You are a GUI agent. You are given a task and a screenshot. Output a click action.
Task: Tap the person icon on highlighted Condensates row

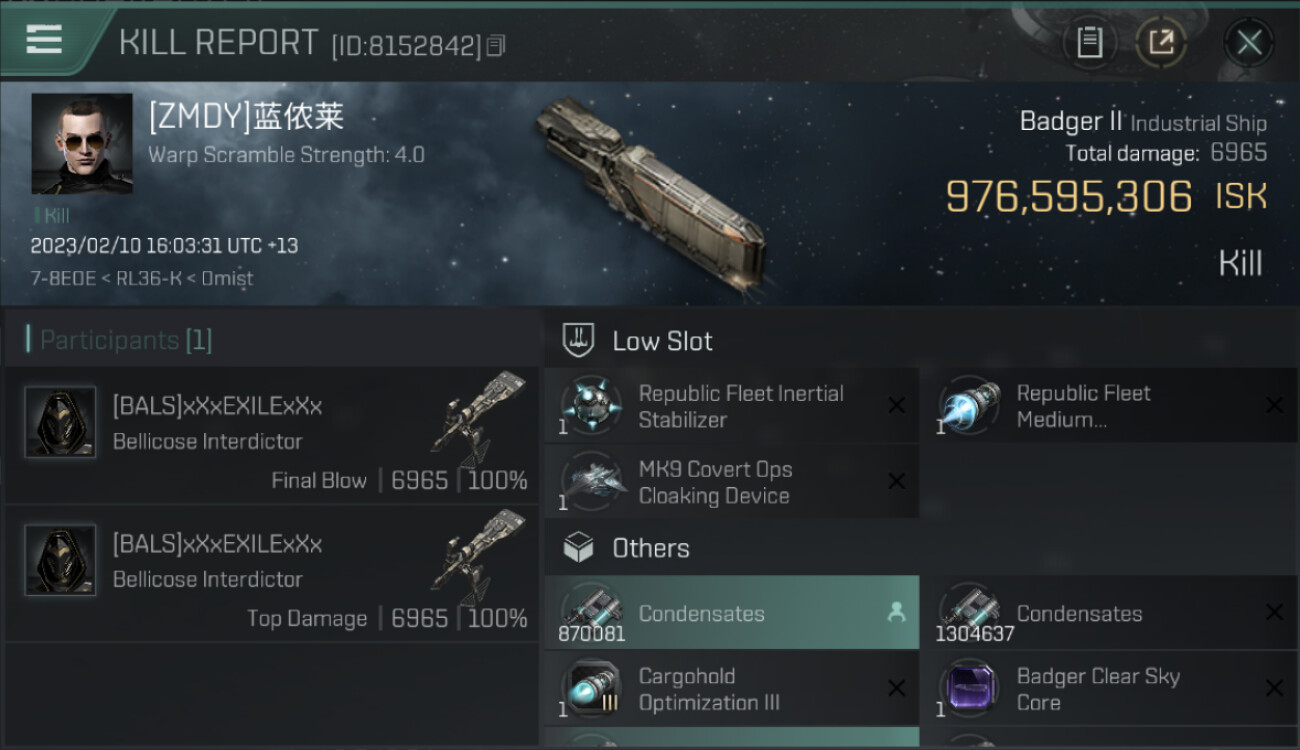pos(896,613)
